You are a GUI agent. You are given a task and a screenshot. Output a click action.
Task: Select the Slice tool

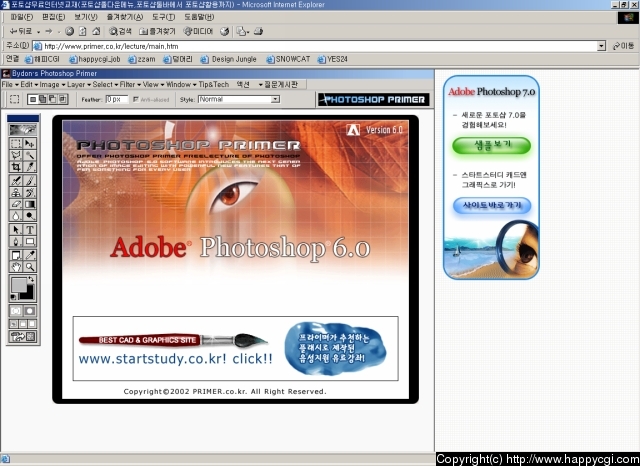(x=29, y=166)
